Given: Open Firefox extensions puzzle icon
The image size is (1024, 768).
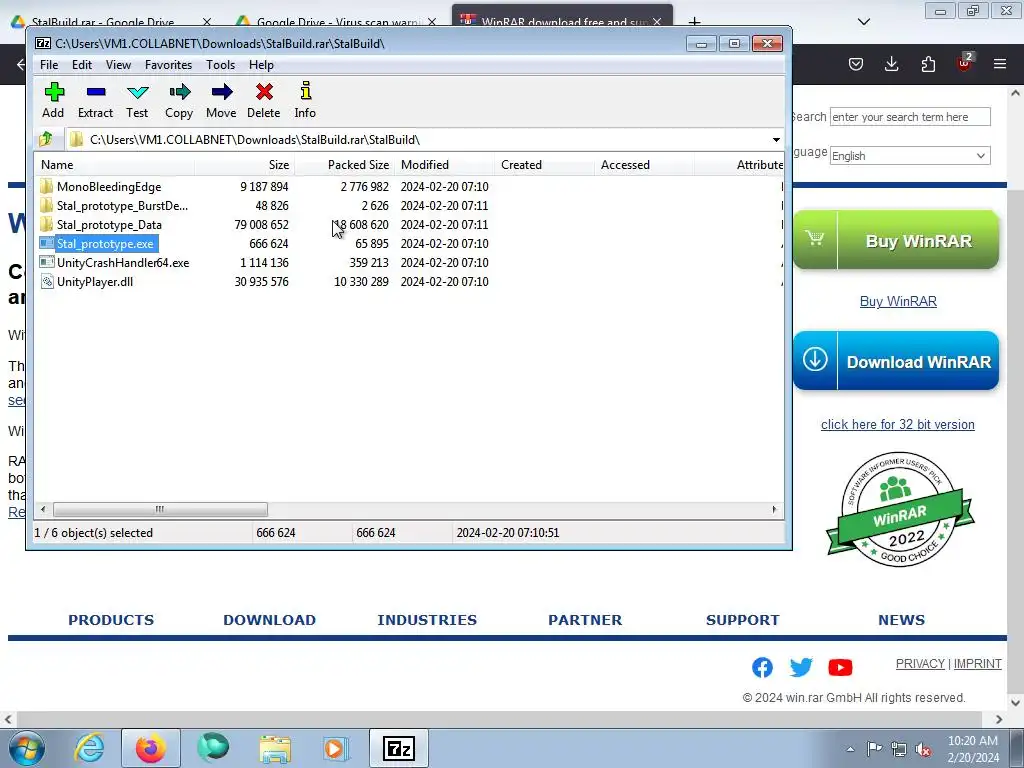Looking at the screenshot, I should tap(928, 64).
